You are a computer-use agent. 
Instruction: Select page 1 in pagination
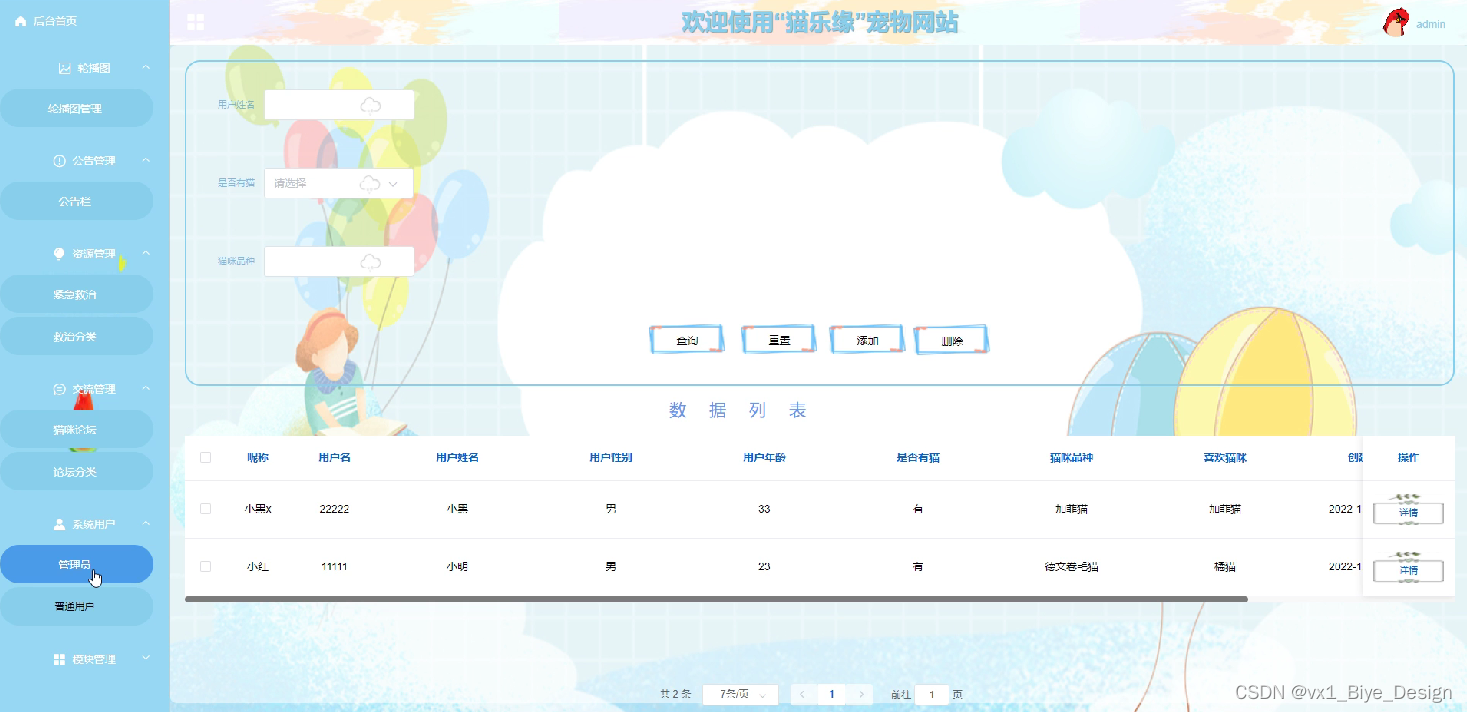[x=832, y=694]
